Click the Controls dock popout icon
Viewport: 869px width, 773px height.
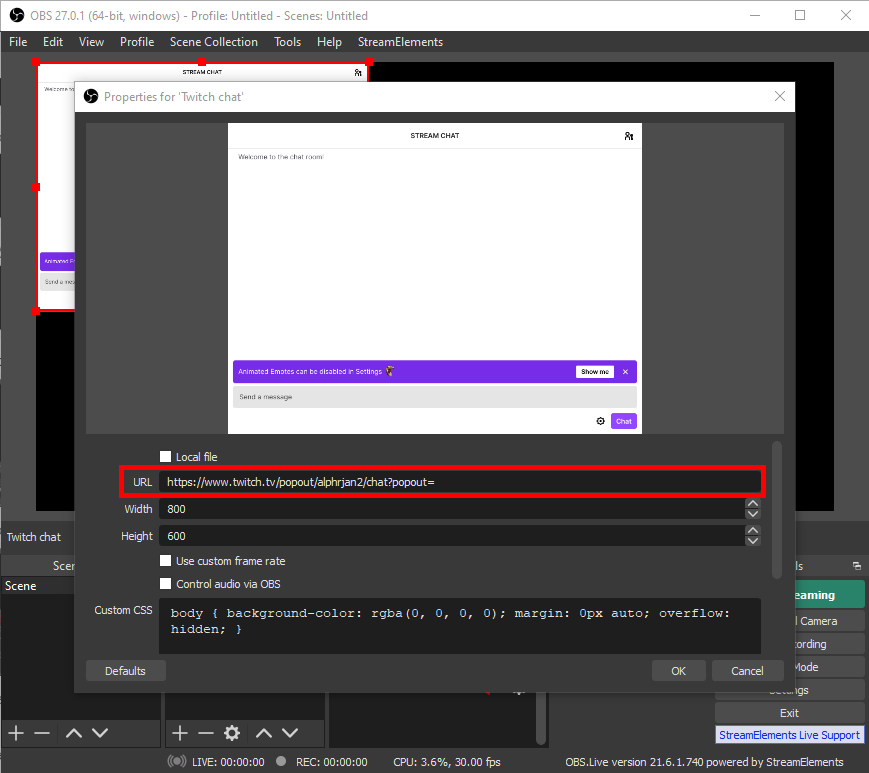tap(857, 566)
